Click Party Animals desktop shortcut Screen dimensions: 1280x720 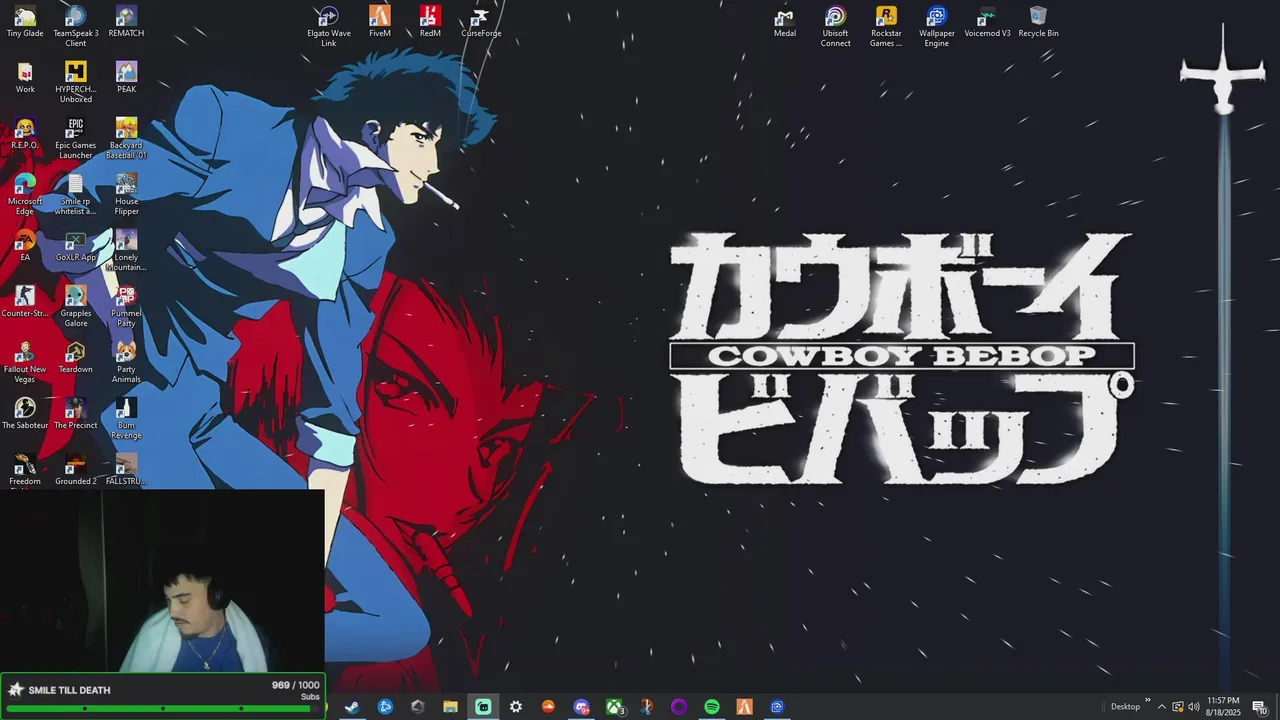tap(126, 362)
